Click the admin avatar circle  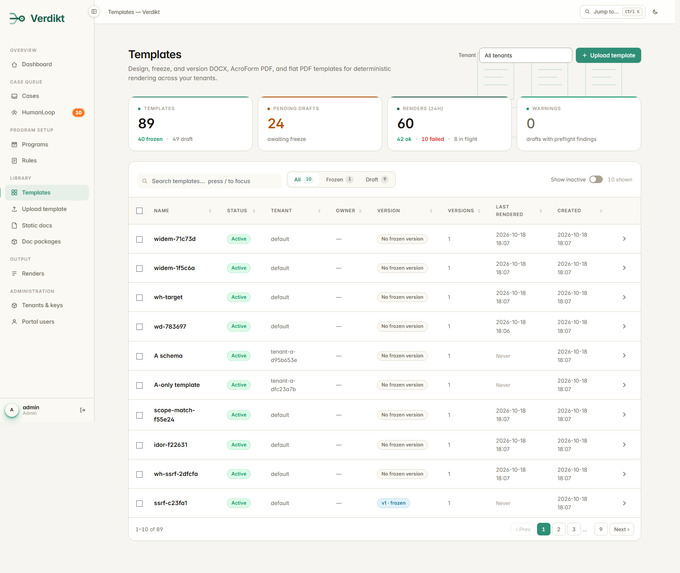click(x=12, y=410)
